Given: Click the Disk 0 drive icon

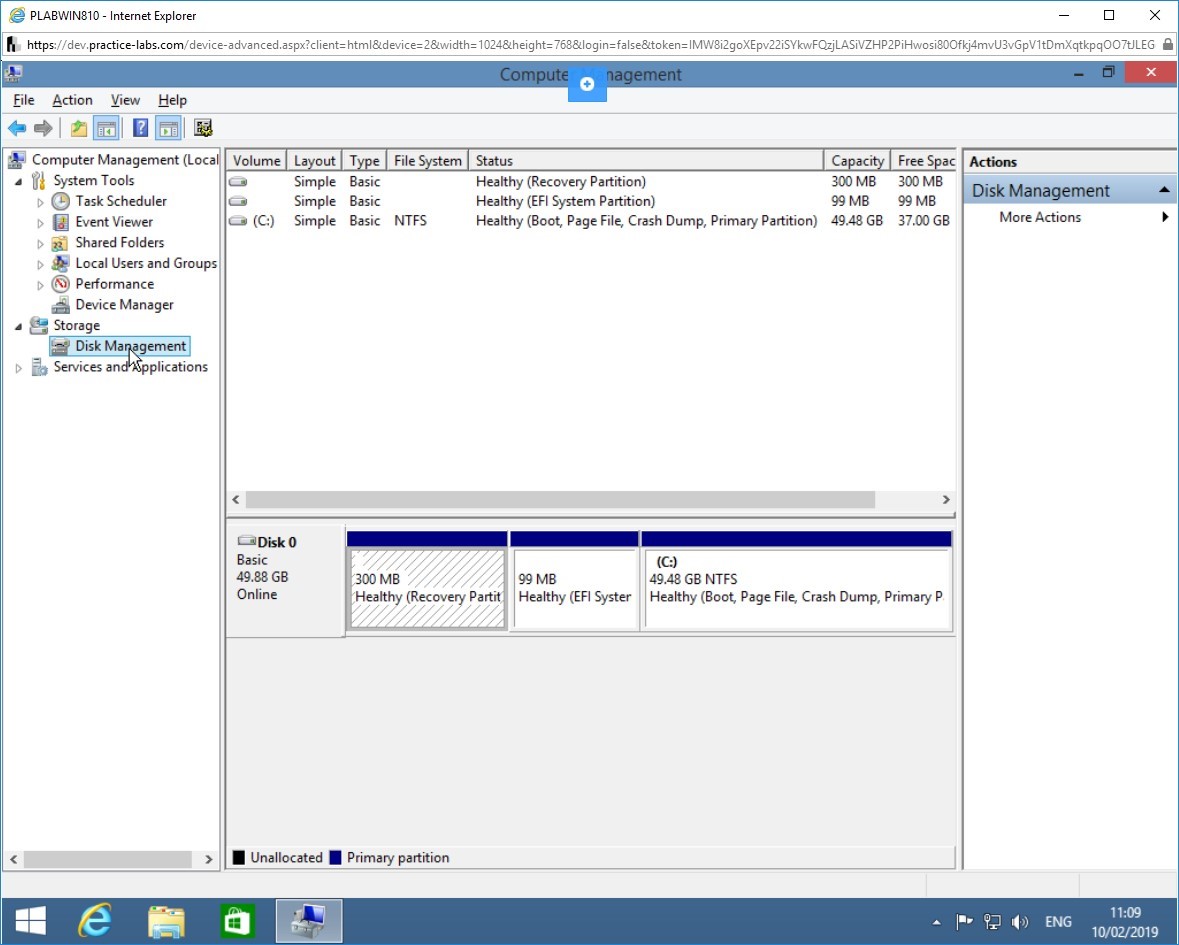Looking at the screenshot, I should point(246,541).
